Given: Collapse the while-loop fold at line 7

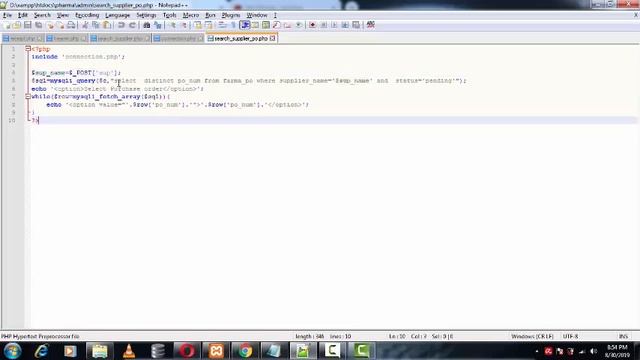Looking at the screenshot, I should tap(28, 97).
